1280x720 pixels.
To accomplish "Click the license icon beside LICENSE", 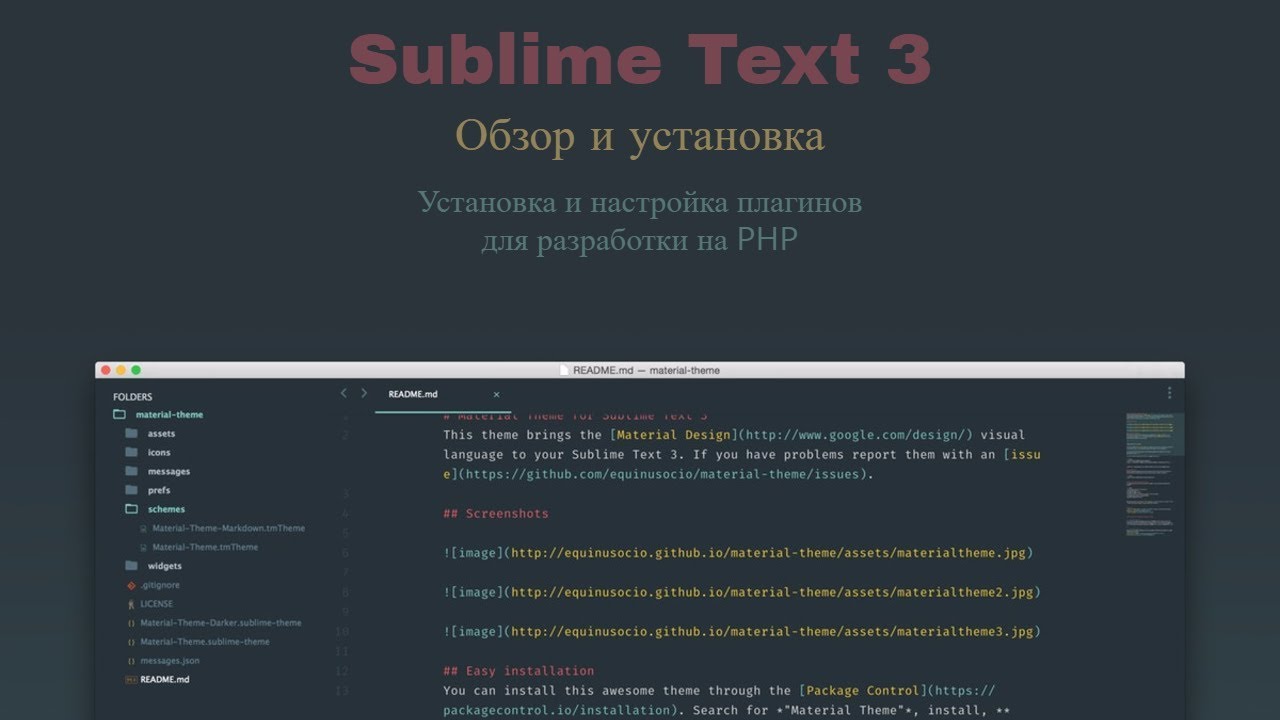I will pos(131,604).
